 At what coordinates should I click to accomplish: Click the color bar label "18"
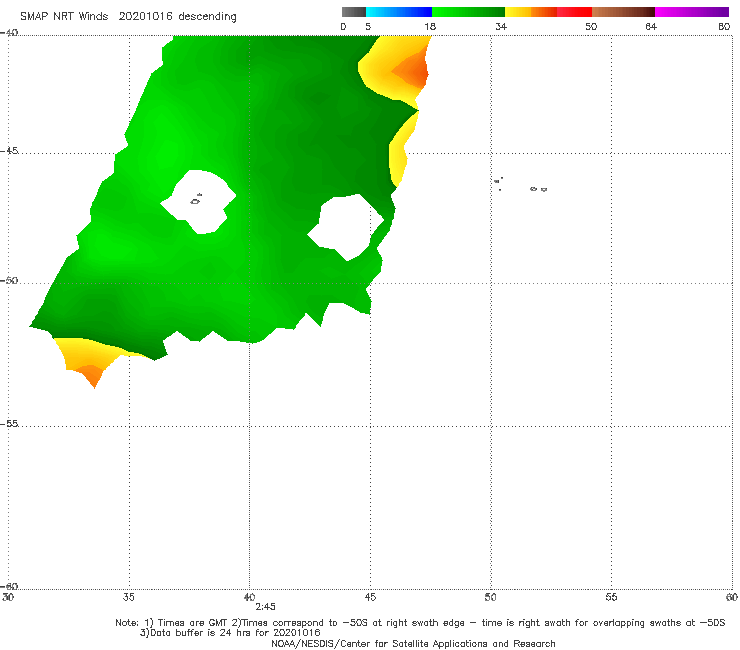[x=430, y=26]
